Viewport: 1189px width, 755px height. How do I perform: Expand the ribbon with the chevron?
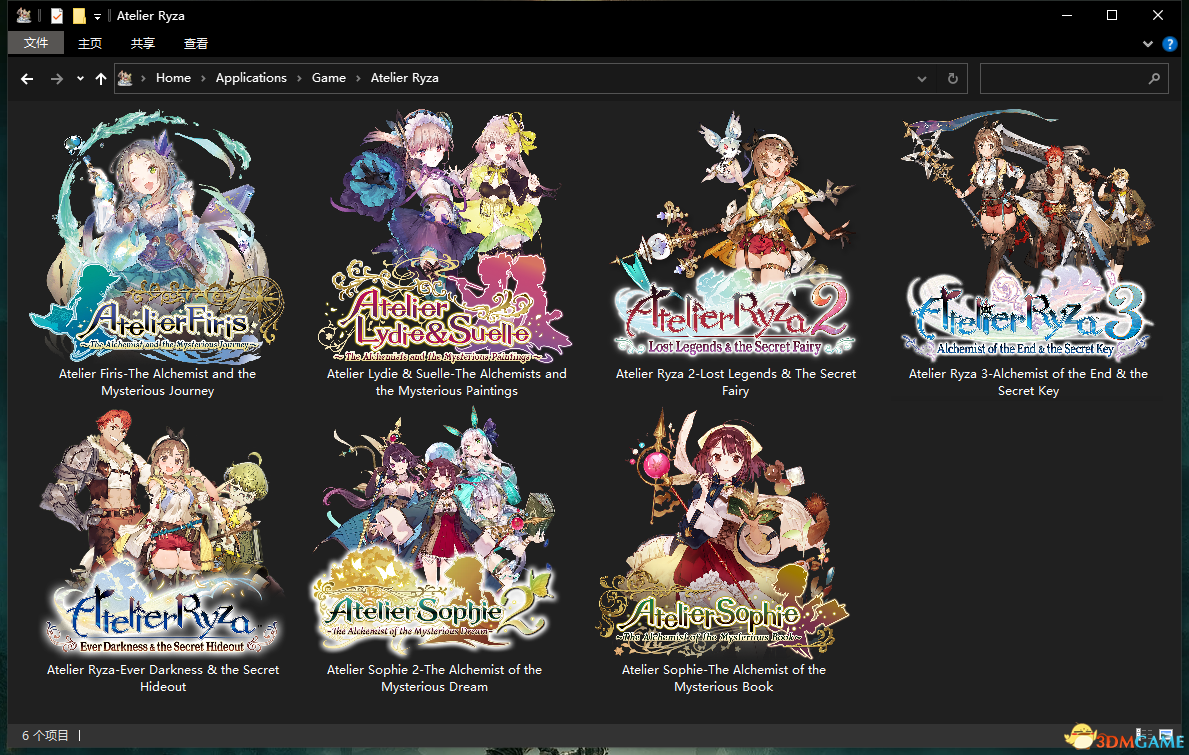pyautogui.click(x=1148, y=44)
